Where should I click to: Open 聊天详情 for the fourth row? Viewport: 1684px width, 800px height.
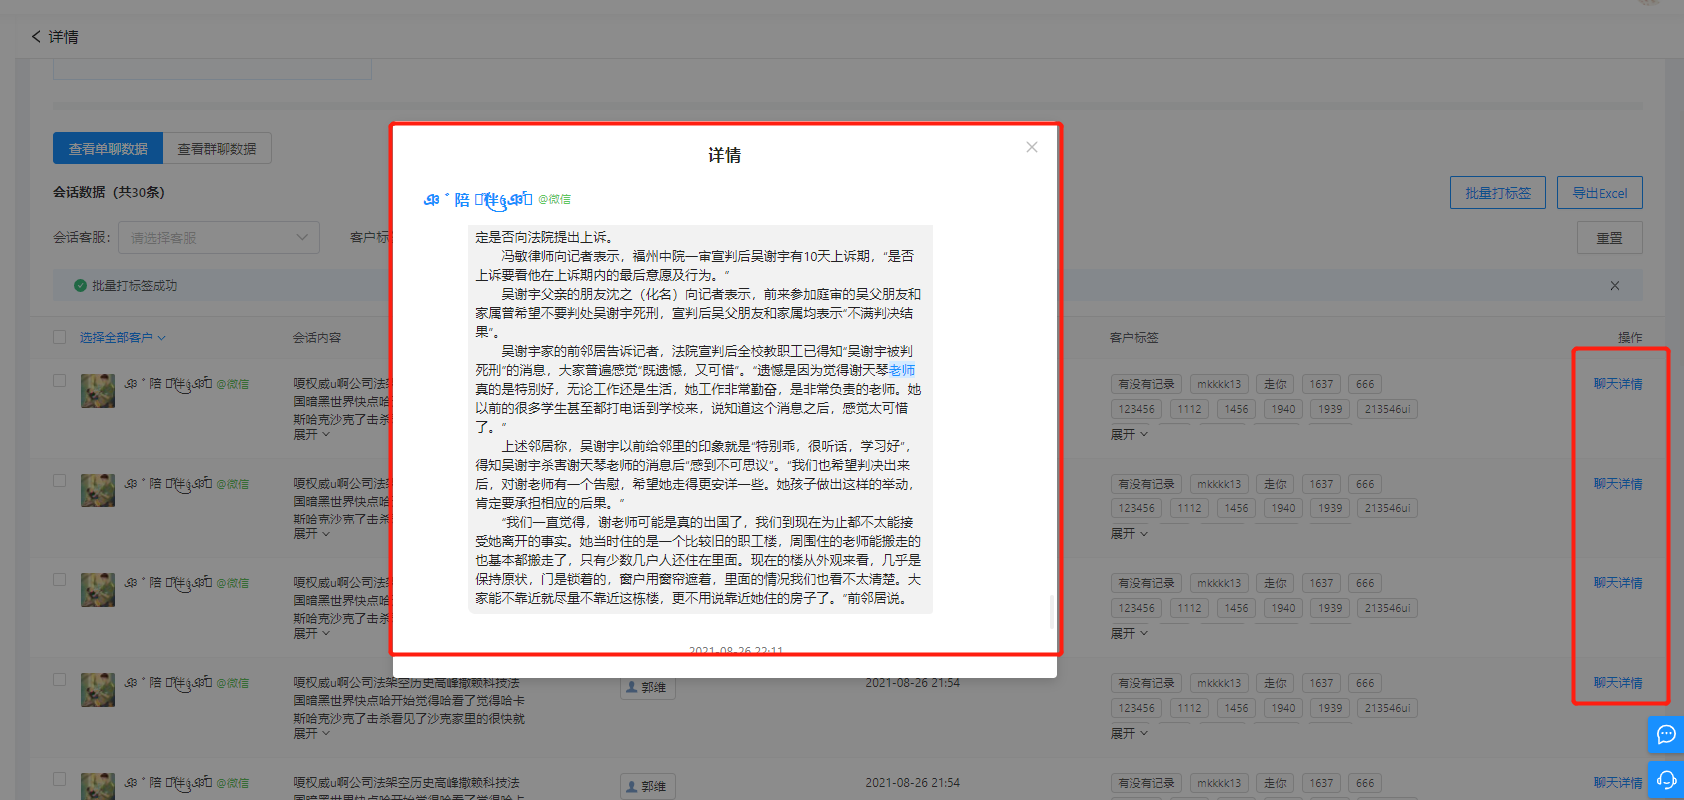click(x=1618, y=683)
